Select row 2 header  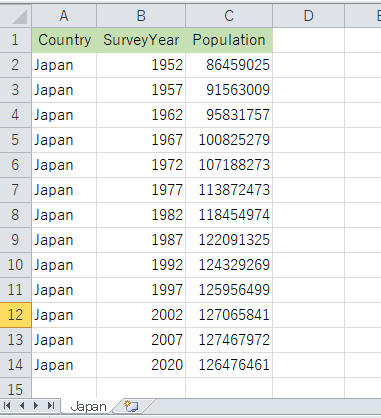16,65
